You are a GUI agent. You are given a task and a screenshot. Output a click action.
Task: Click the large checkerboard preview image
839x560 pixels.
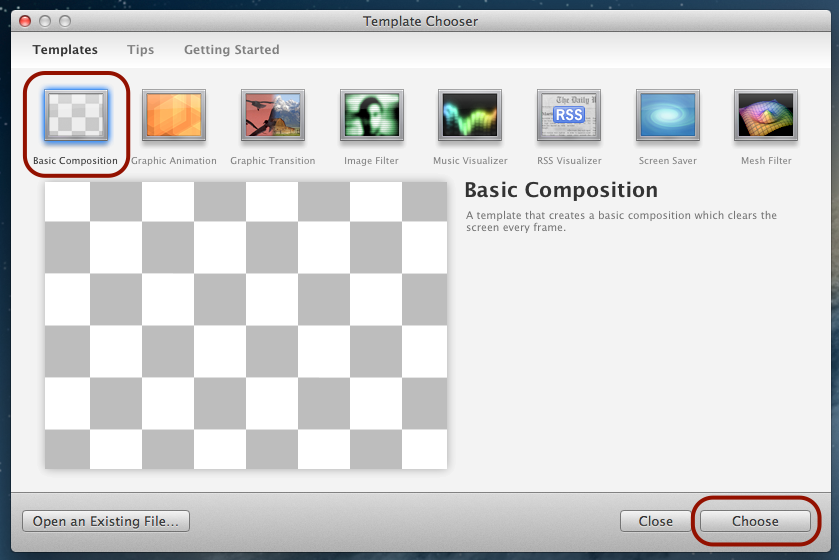pyautogui.click(x=245, y=325)
